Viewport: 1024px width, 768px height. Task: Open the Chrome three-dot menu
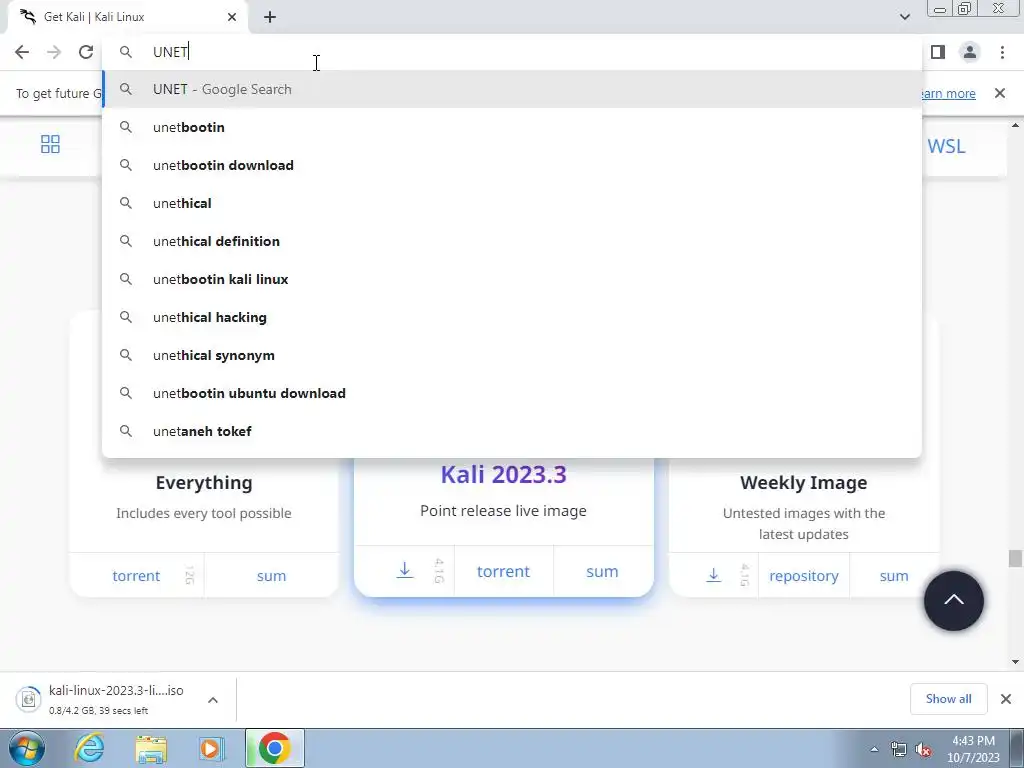click(1002, 52)
